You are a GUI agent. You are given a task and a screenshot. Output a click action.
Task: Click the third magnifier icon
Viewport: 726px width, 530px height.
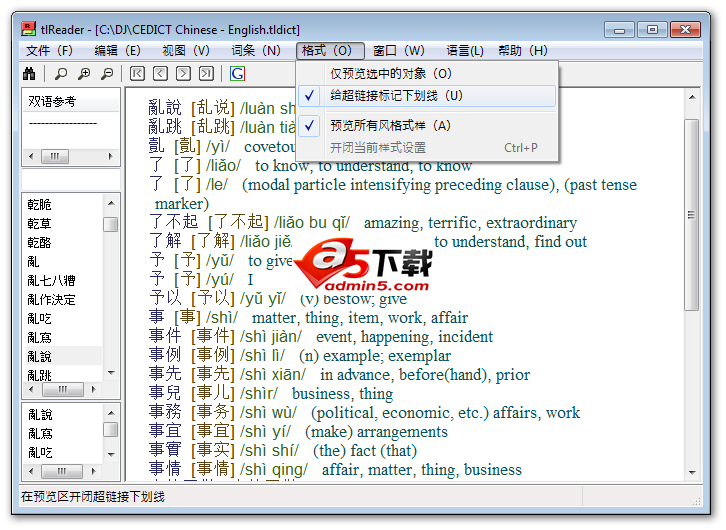107,73
